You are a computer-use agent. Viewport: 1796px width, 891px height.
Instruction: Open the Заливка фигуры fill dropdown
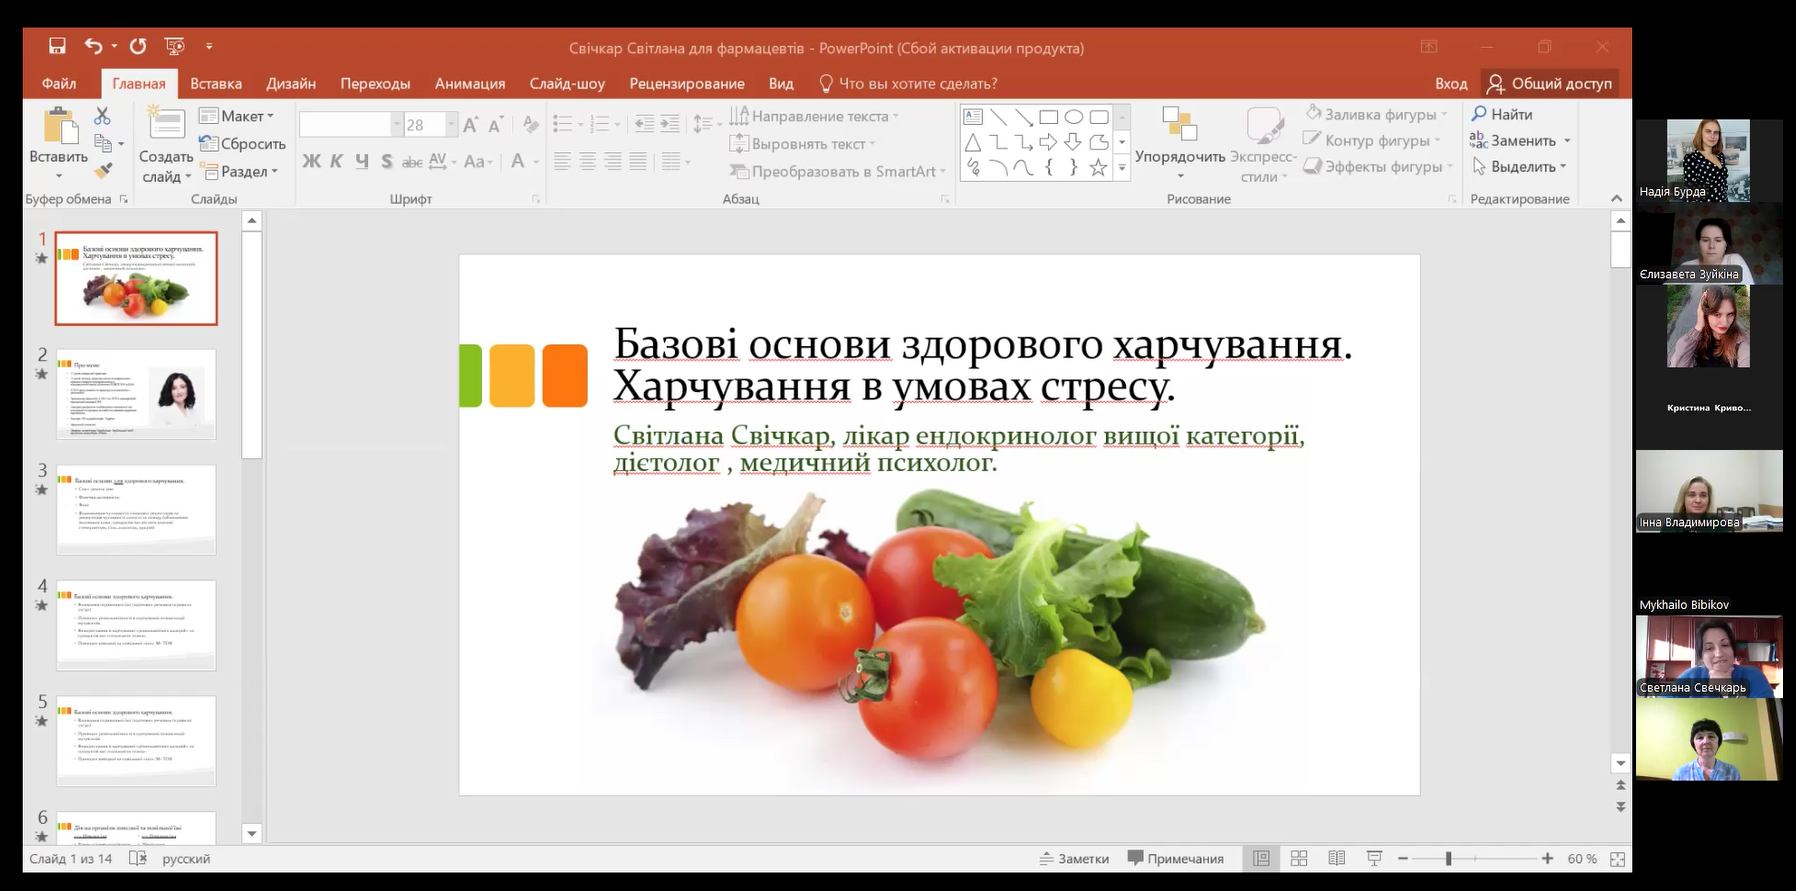[1376, 114]
